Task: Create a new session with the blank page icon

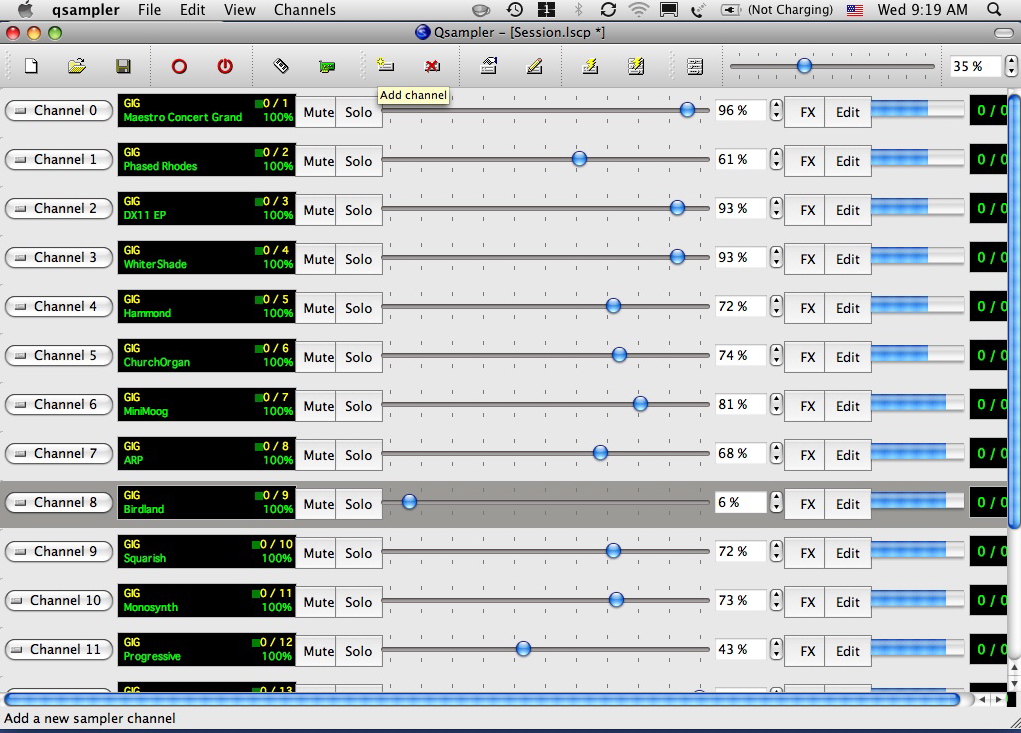Action: (31, 66)
